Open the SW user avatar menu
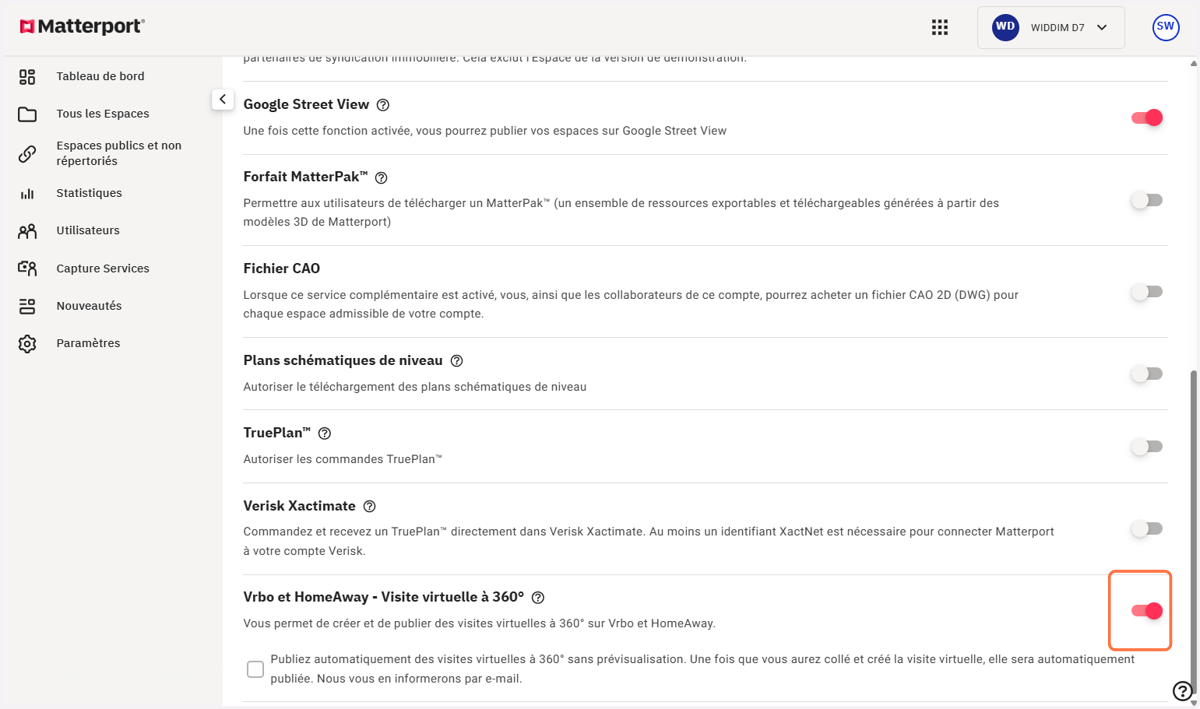The image size is (1200, 709). point(1165,28)
